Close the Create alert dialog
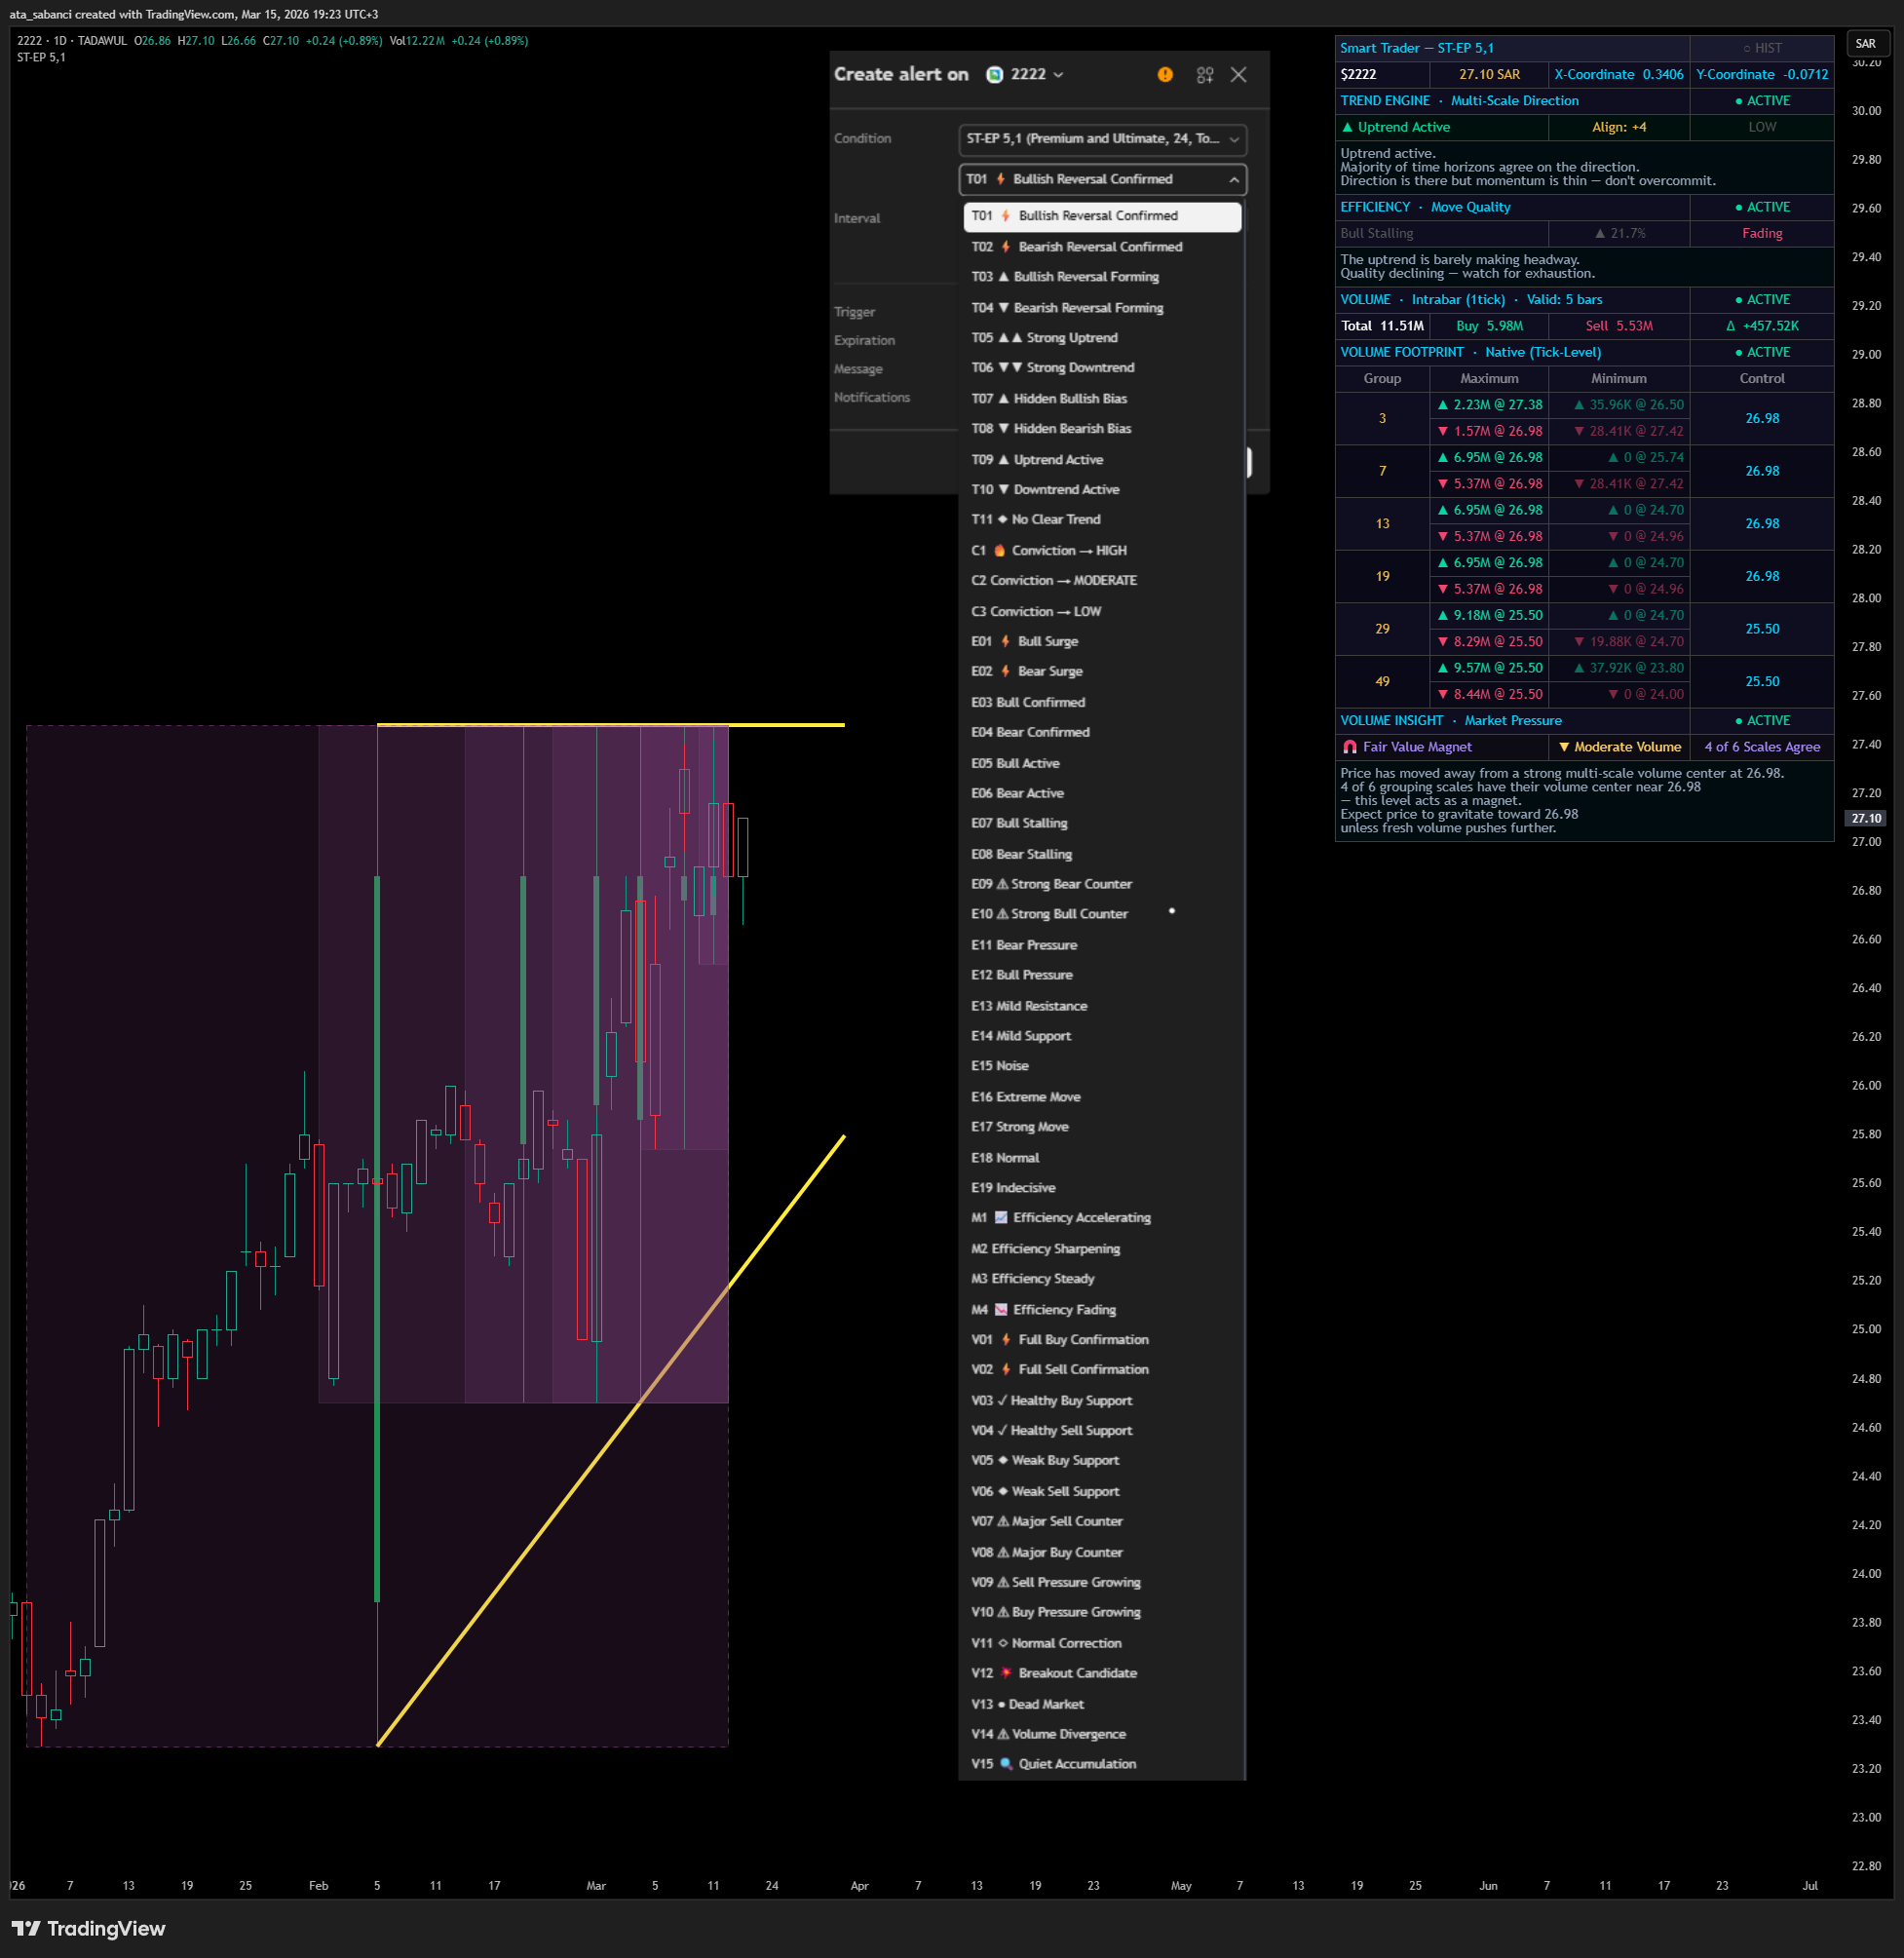1904x1958 pixels. tap(1238, 75)
